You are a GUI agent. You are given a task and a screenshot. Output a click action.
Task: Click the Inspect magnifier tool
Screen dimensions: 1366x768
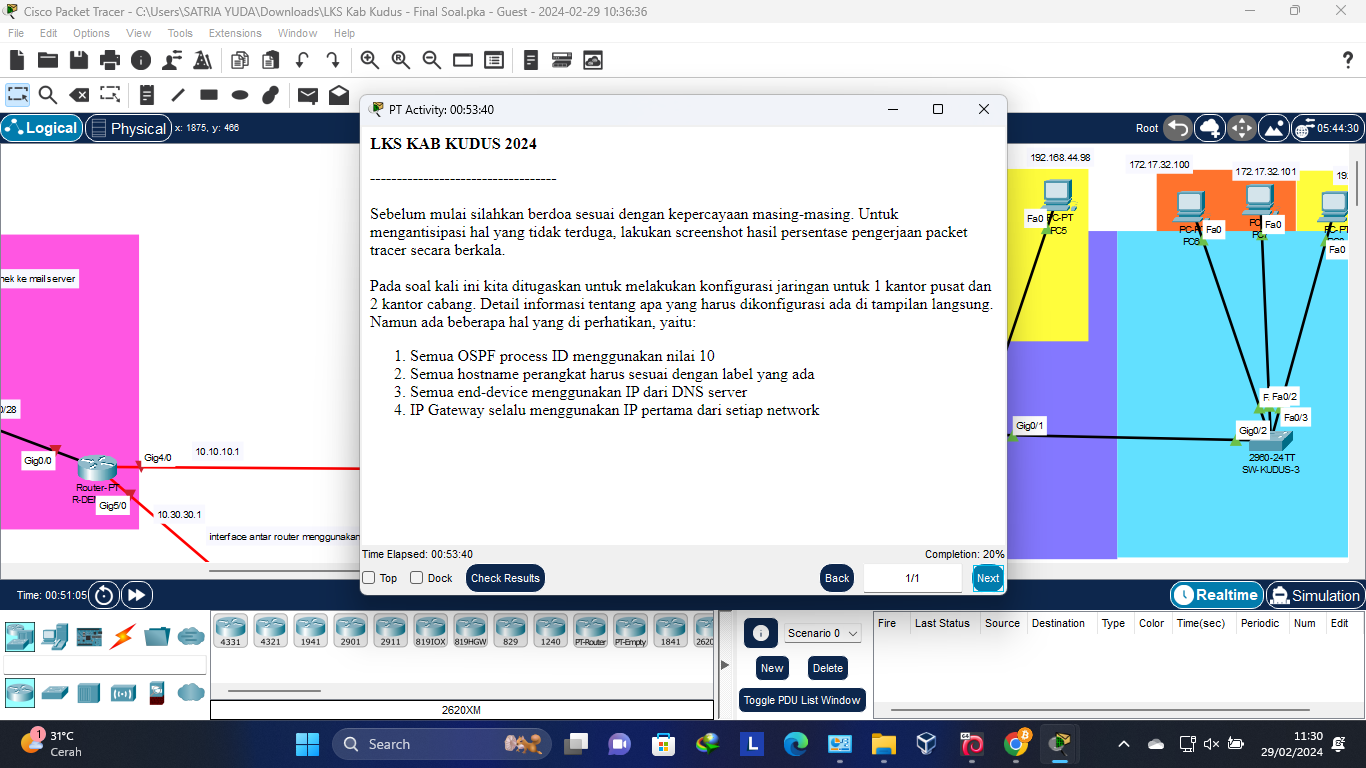[48, 95]
